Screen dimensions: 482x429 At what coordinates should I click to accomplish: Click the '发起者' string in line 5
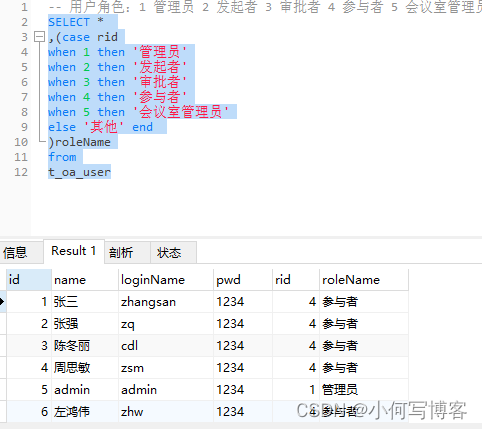160,67
